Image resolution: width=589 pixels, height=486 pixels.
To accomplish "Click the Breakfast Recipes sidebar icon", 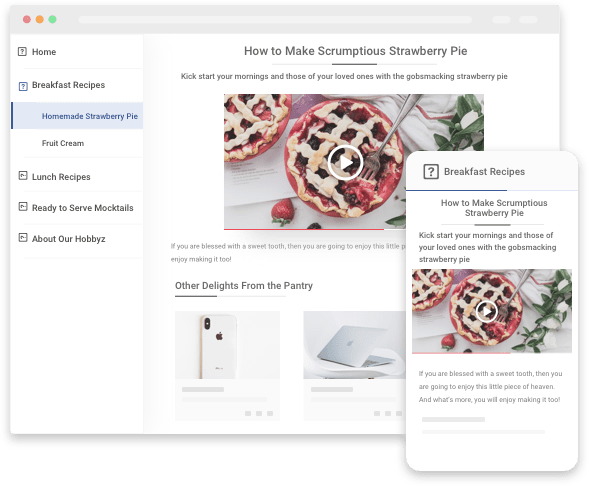I will (x=23, y=86).
